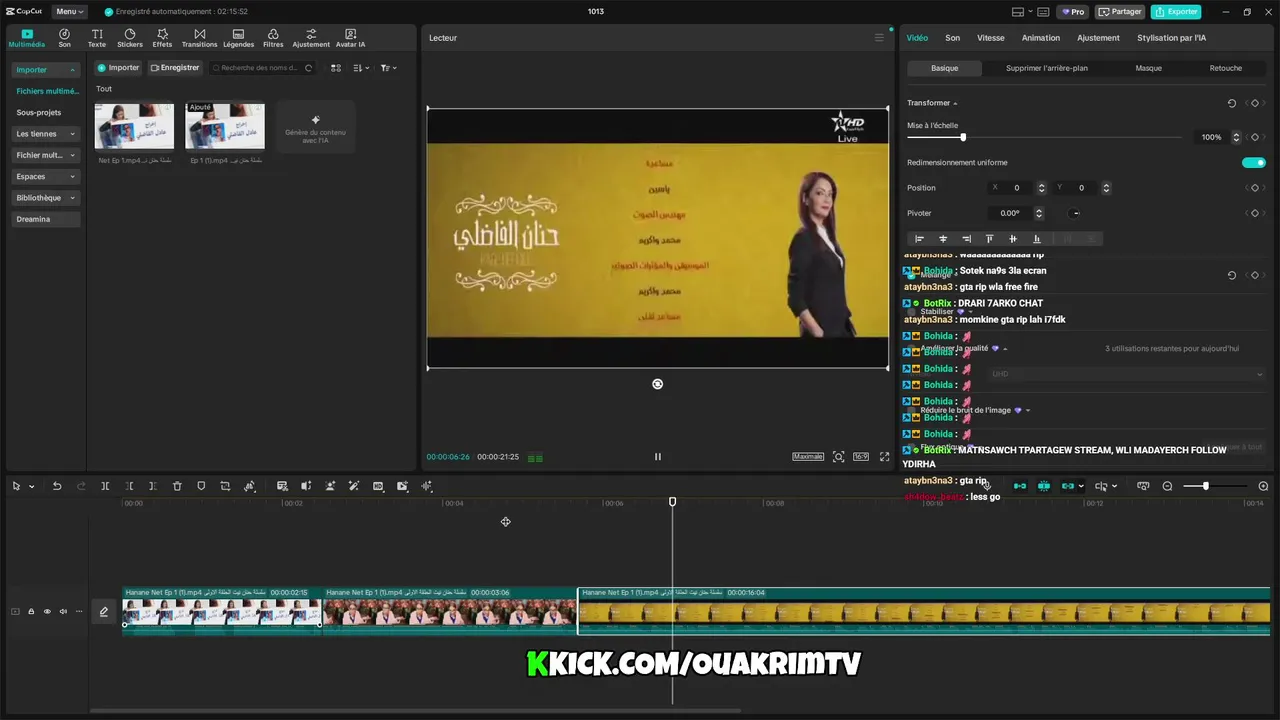Open the Son panel in top toolbar

[64, 38]
